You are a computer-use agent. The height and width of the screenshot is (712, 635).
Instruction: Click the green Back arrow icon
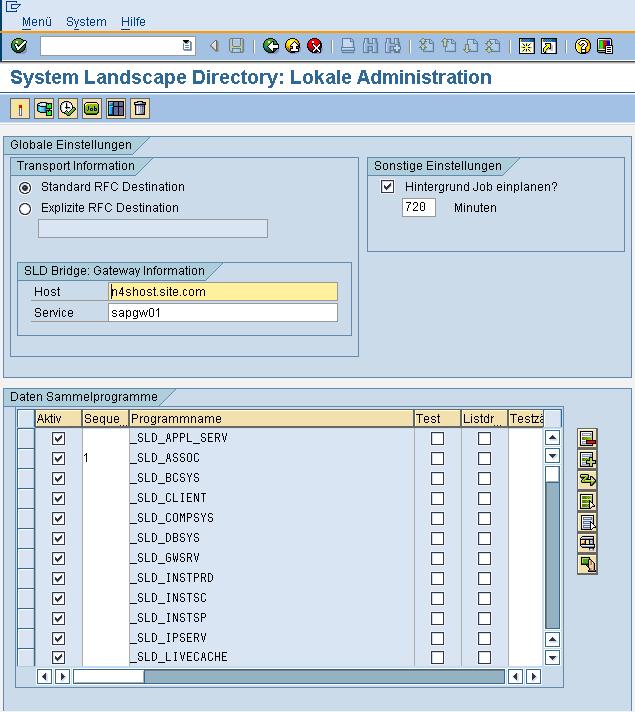[x=270, y=46]
